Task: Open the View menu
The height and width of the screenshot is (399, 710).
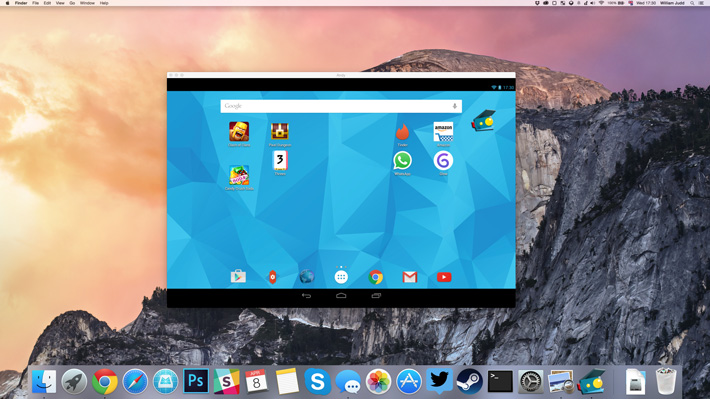Action: (60, 3)
